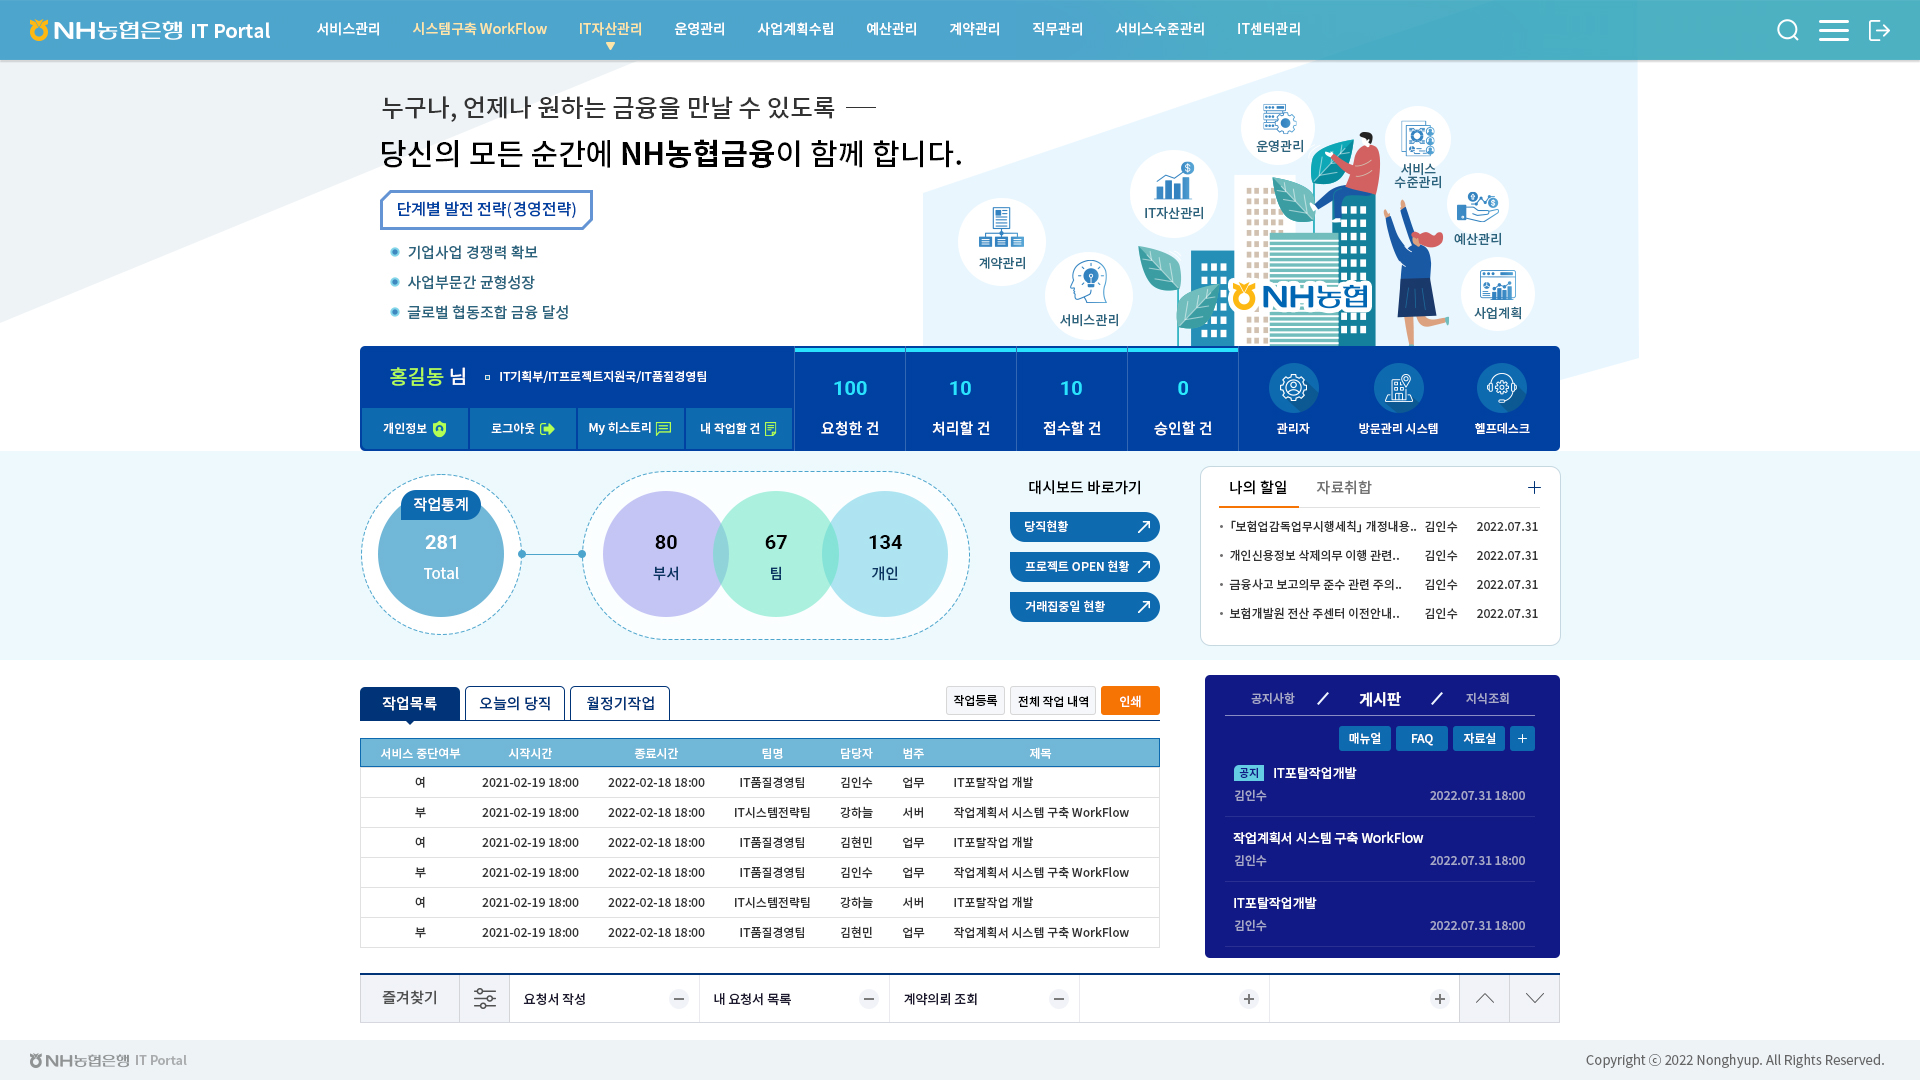This screenshot has width=1920, height=1080.
Task: Click 자료실 button
Action: (x=1478, y=738)
